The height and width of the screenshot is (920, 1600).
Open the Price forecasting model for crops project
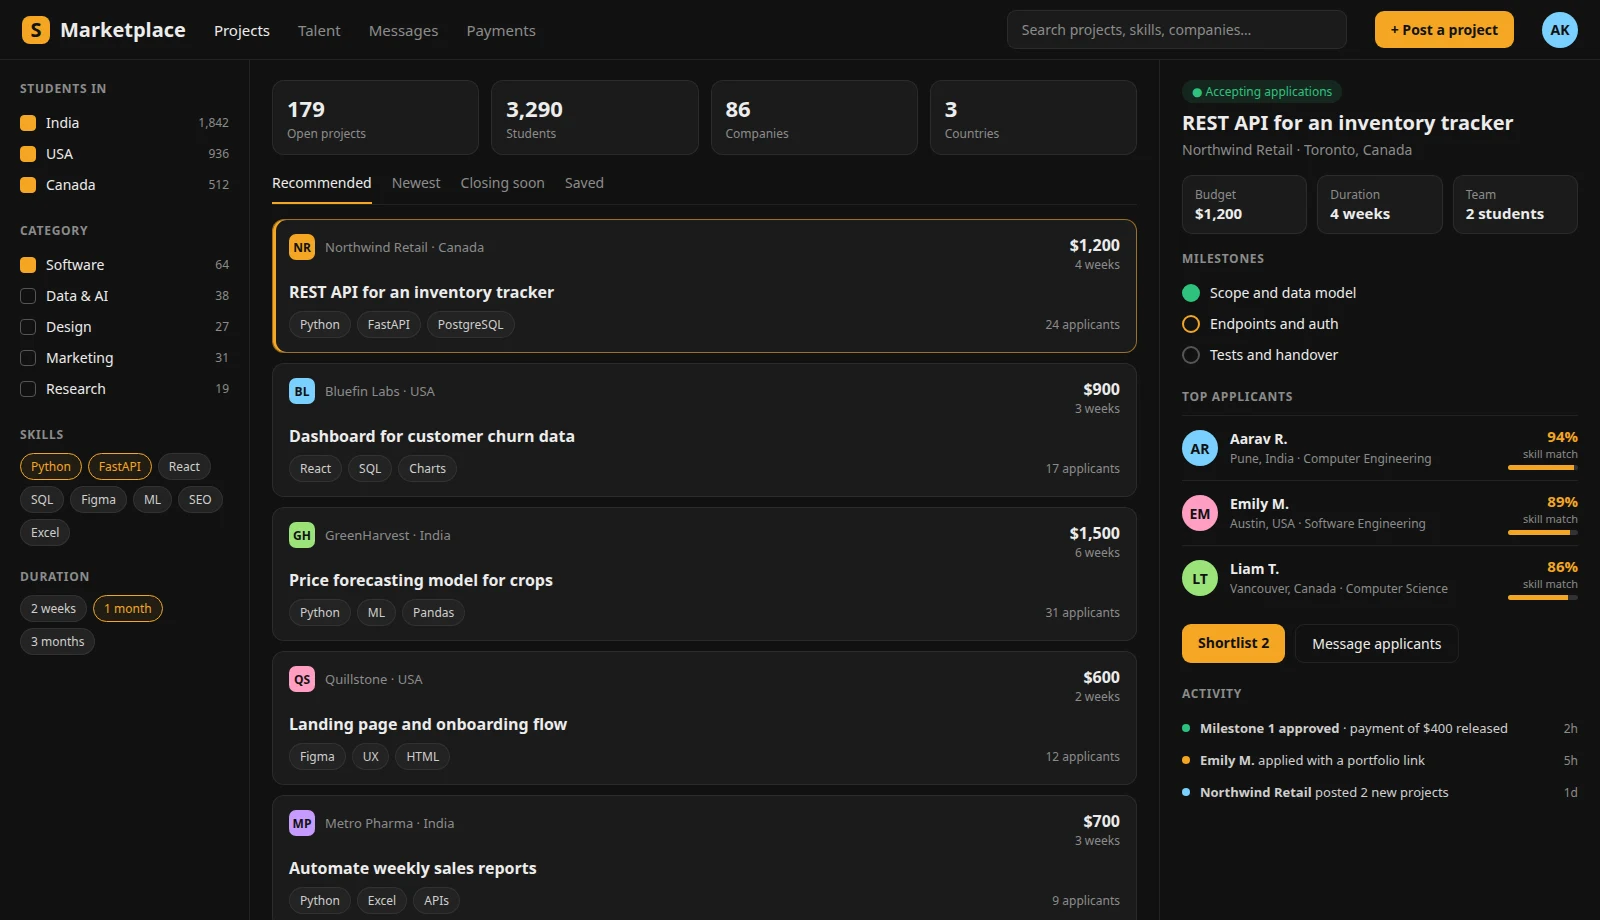[x=704, y=574]
